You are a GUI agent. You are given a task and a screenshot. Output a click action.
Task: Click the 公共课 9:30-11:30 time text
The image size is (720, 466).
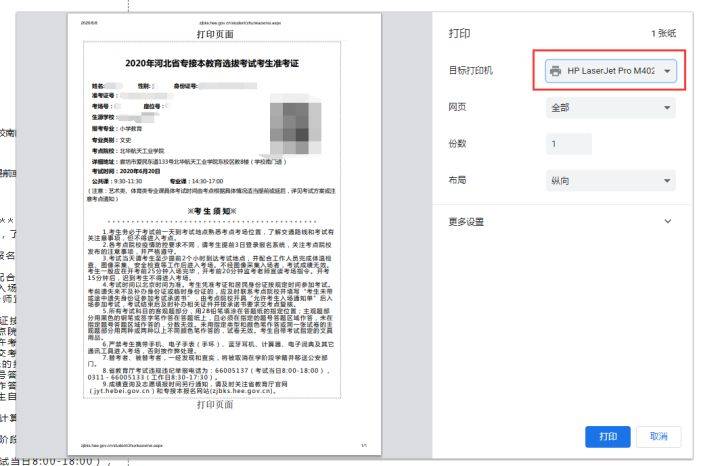117,181
